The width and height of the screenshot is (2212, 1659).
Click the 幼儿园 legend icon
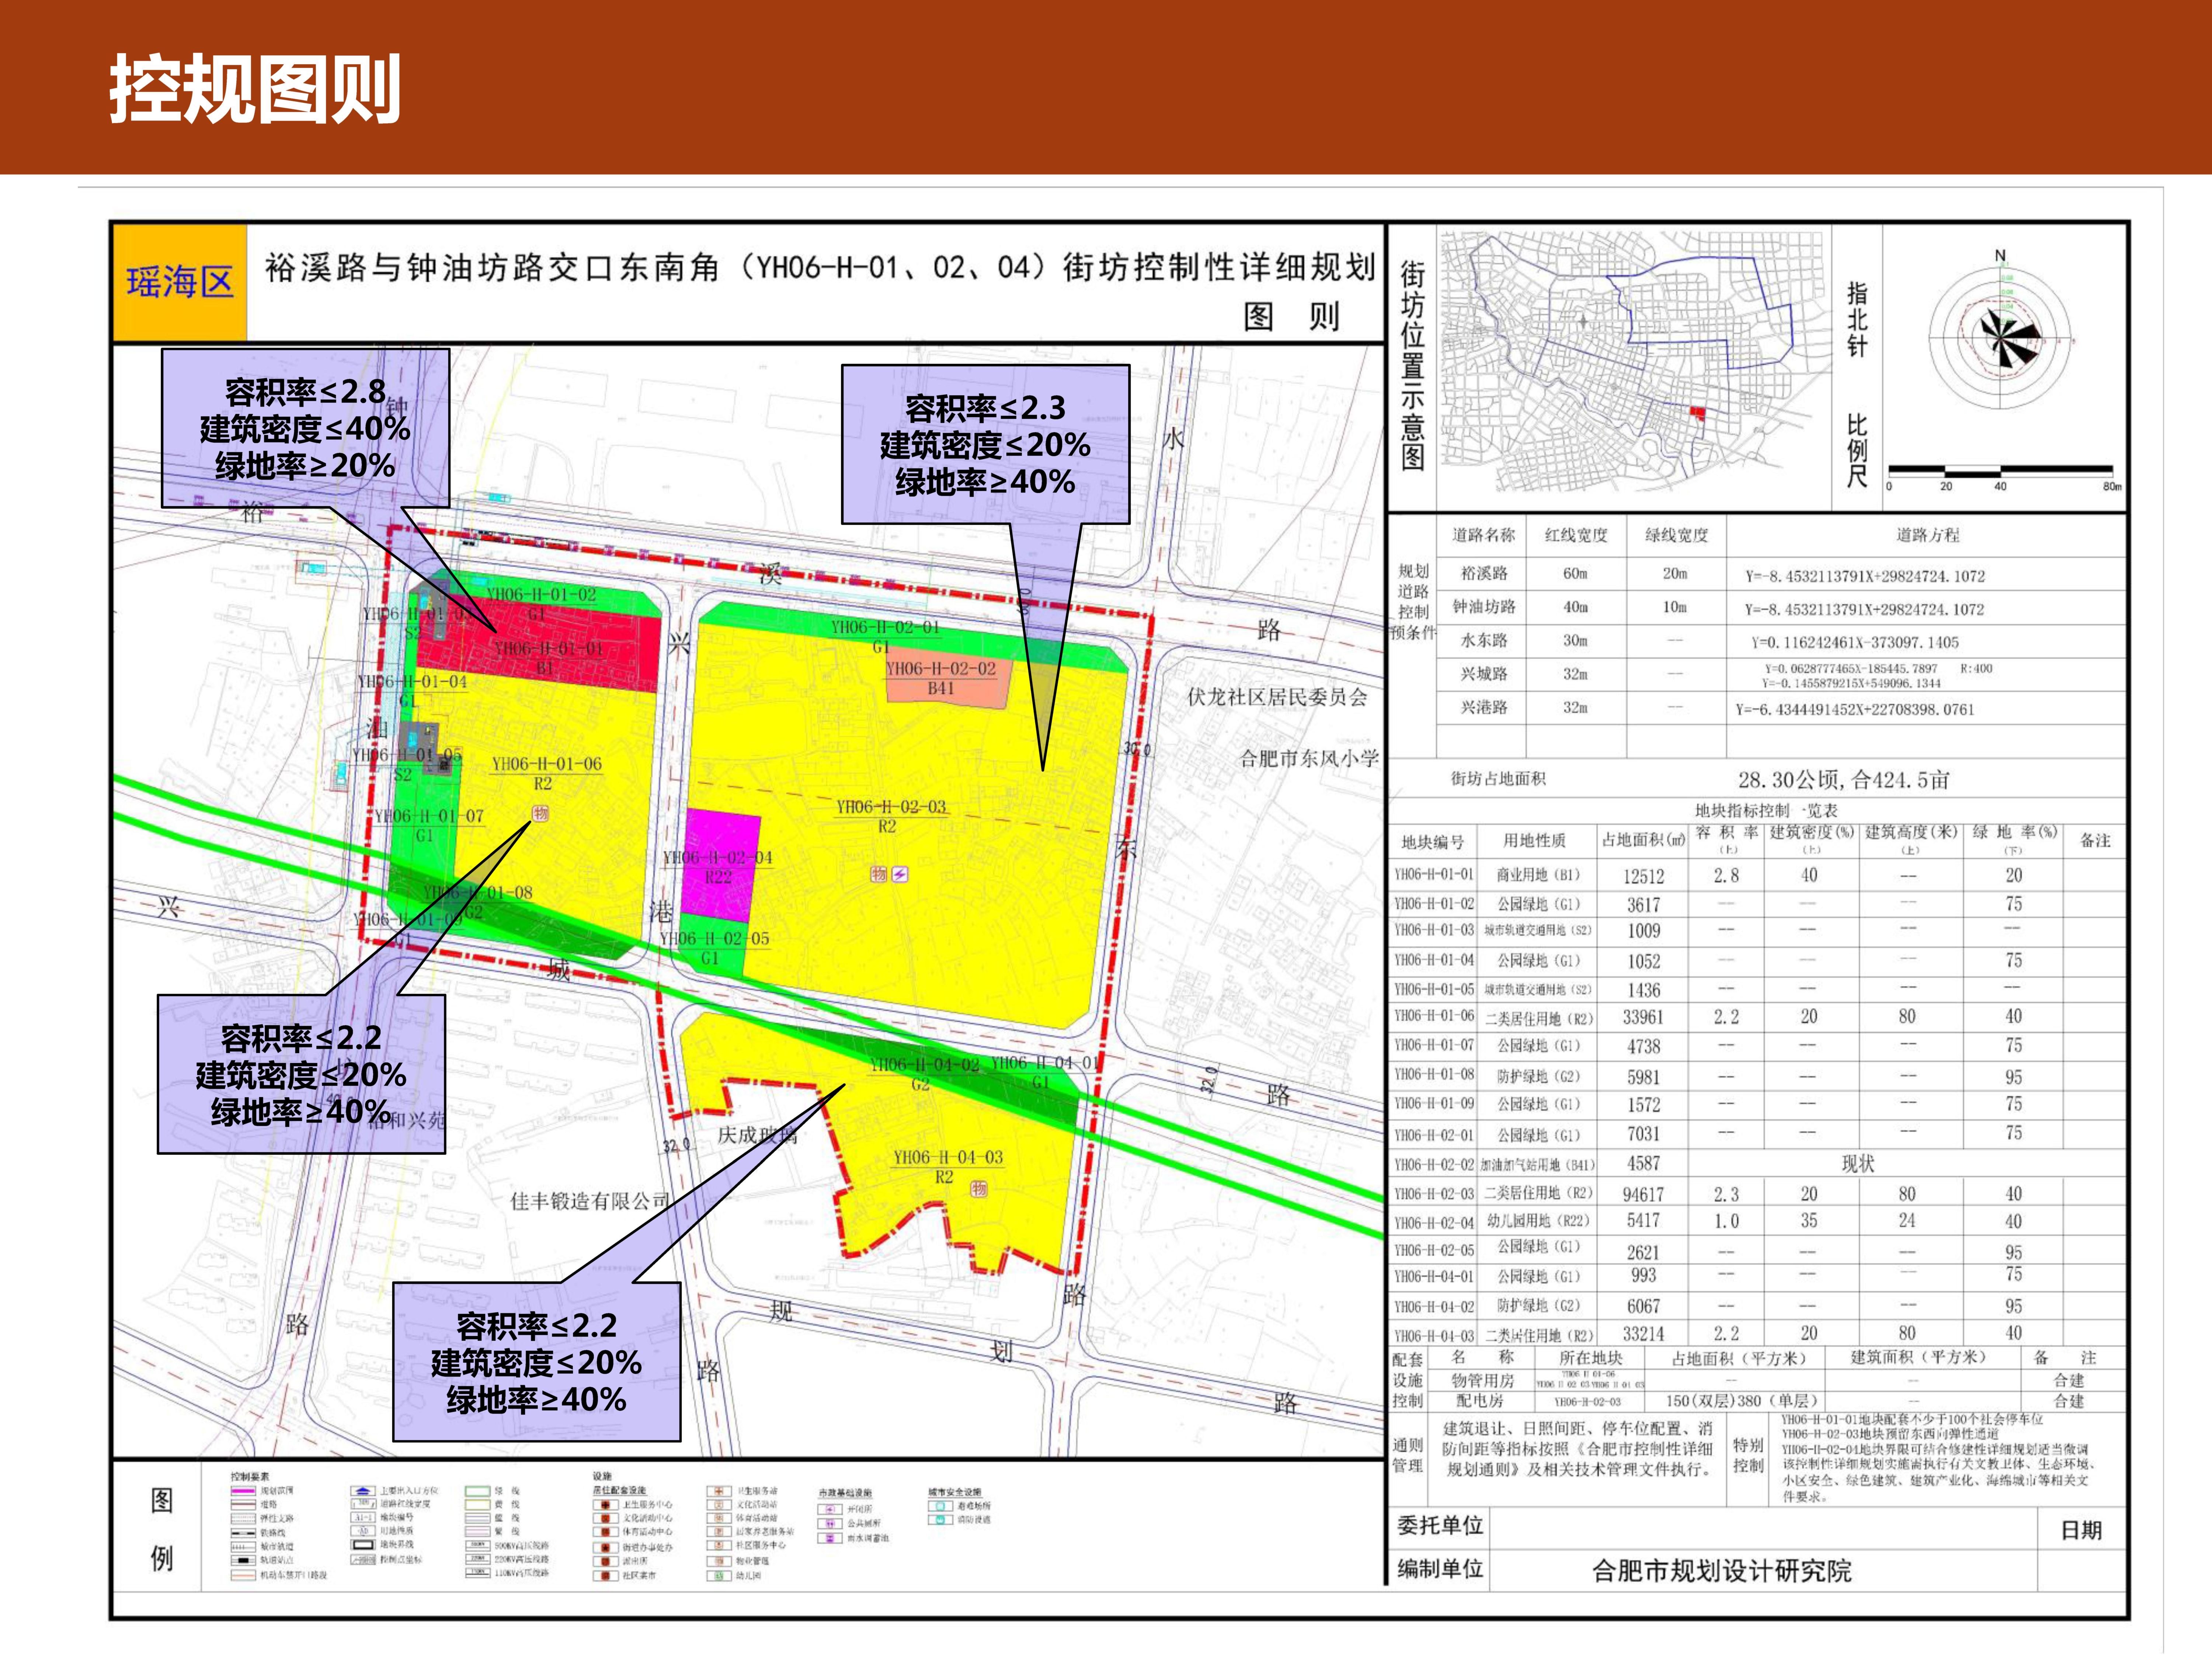tap(719, 1576)
